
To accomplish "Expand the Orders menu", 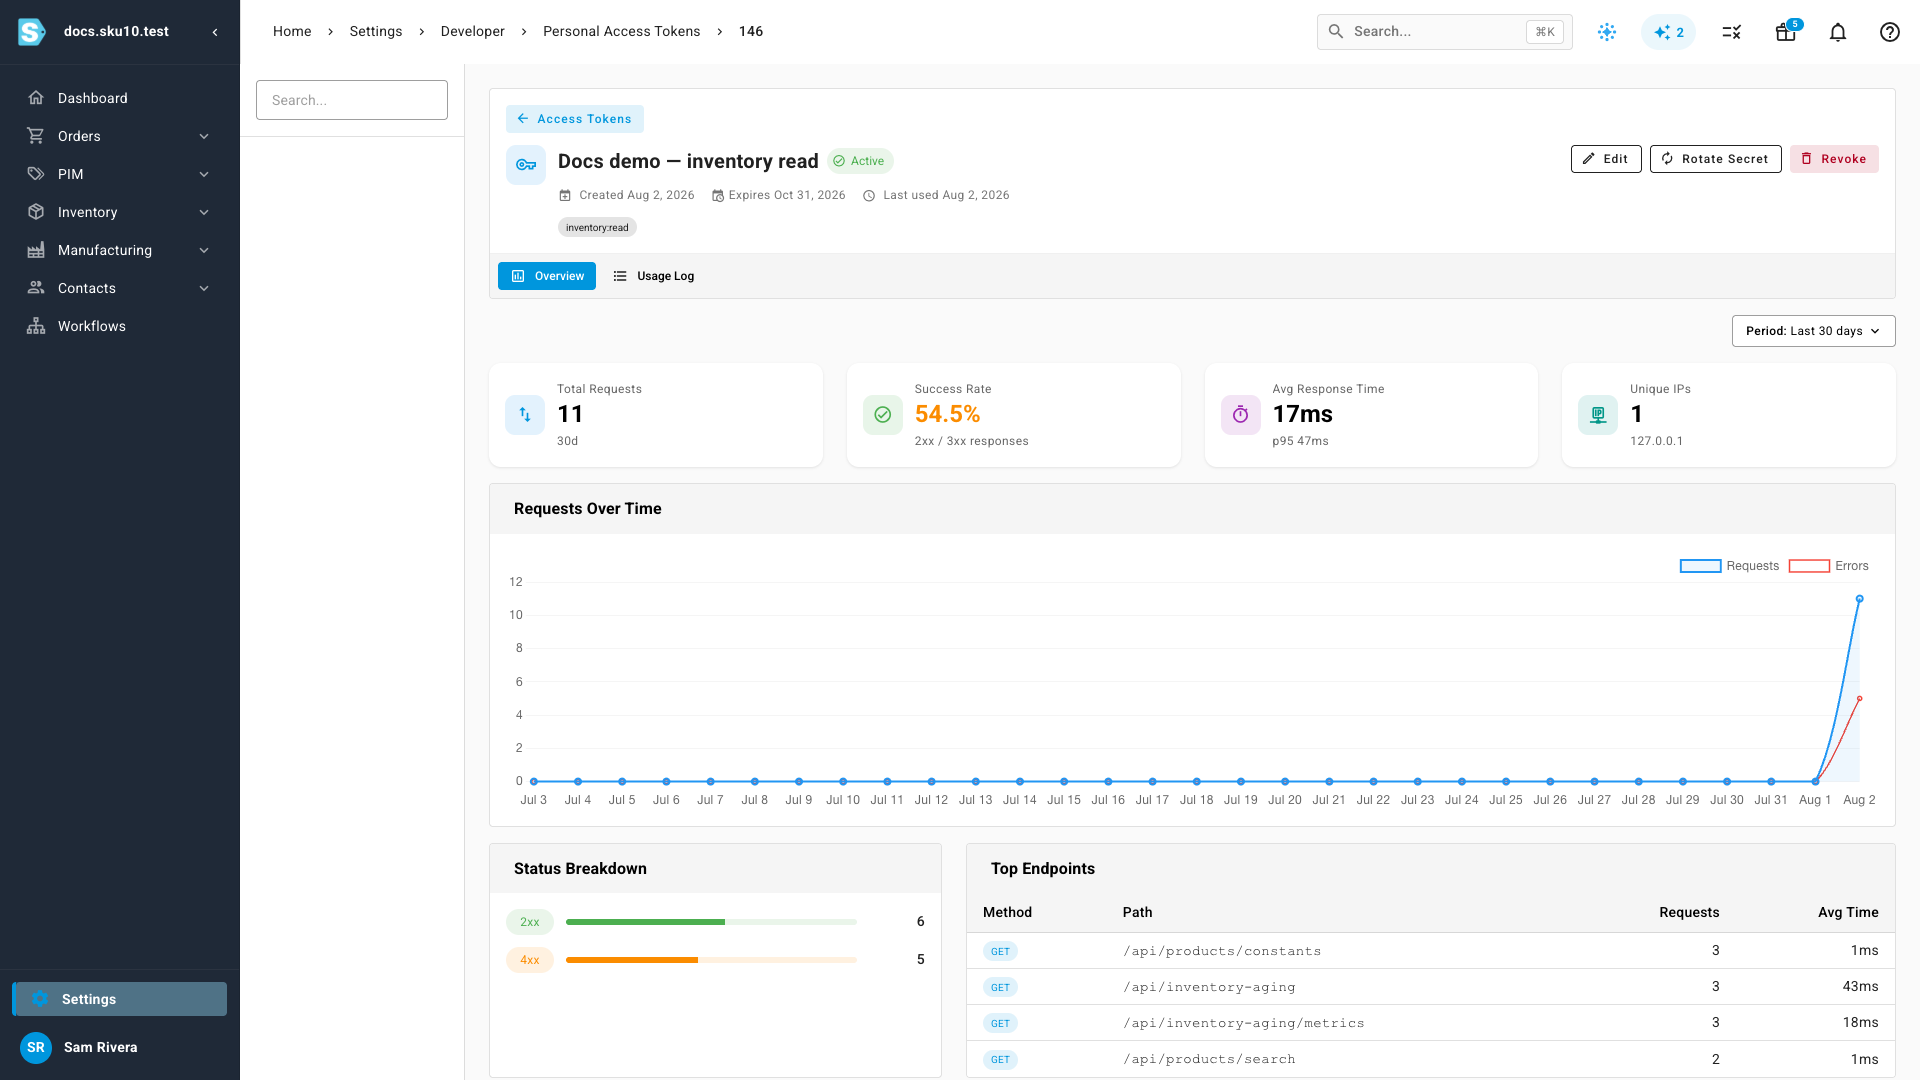I will pos(204,136).
